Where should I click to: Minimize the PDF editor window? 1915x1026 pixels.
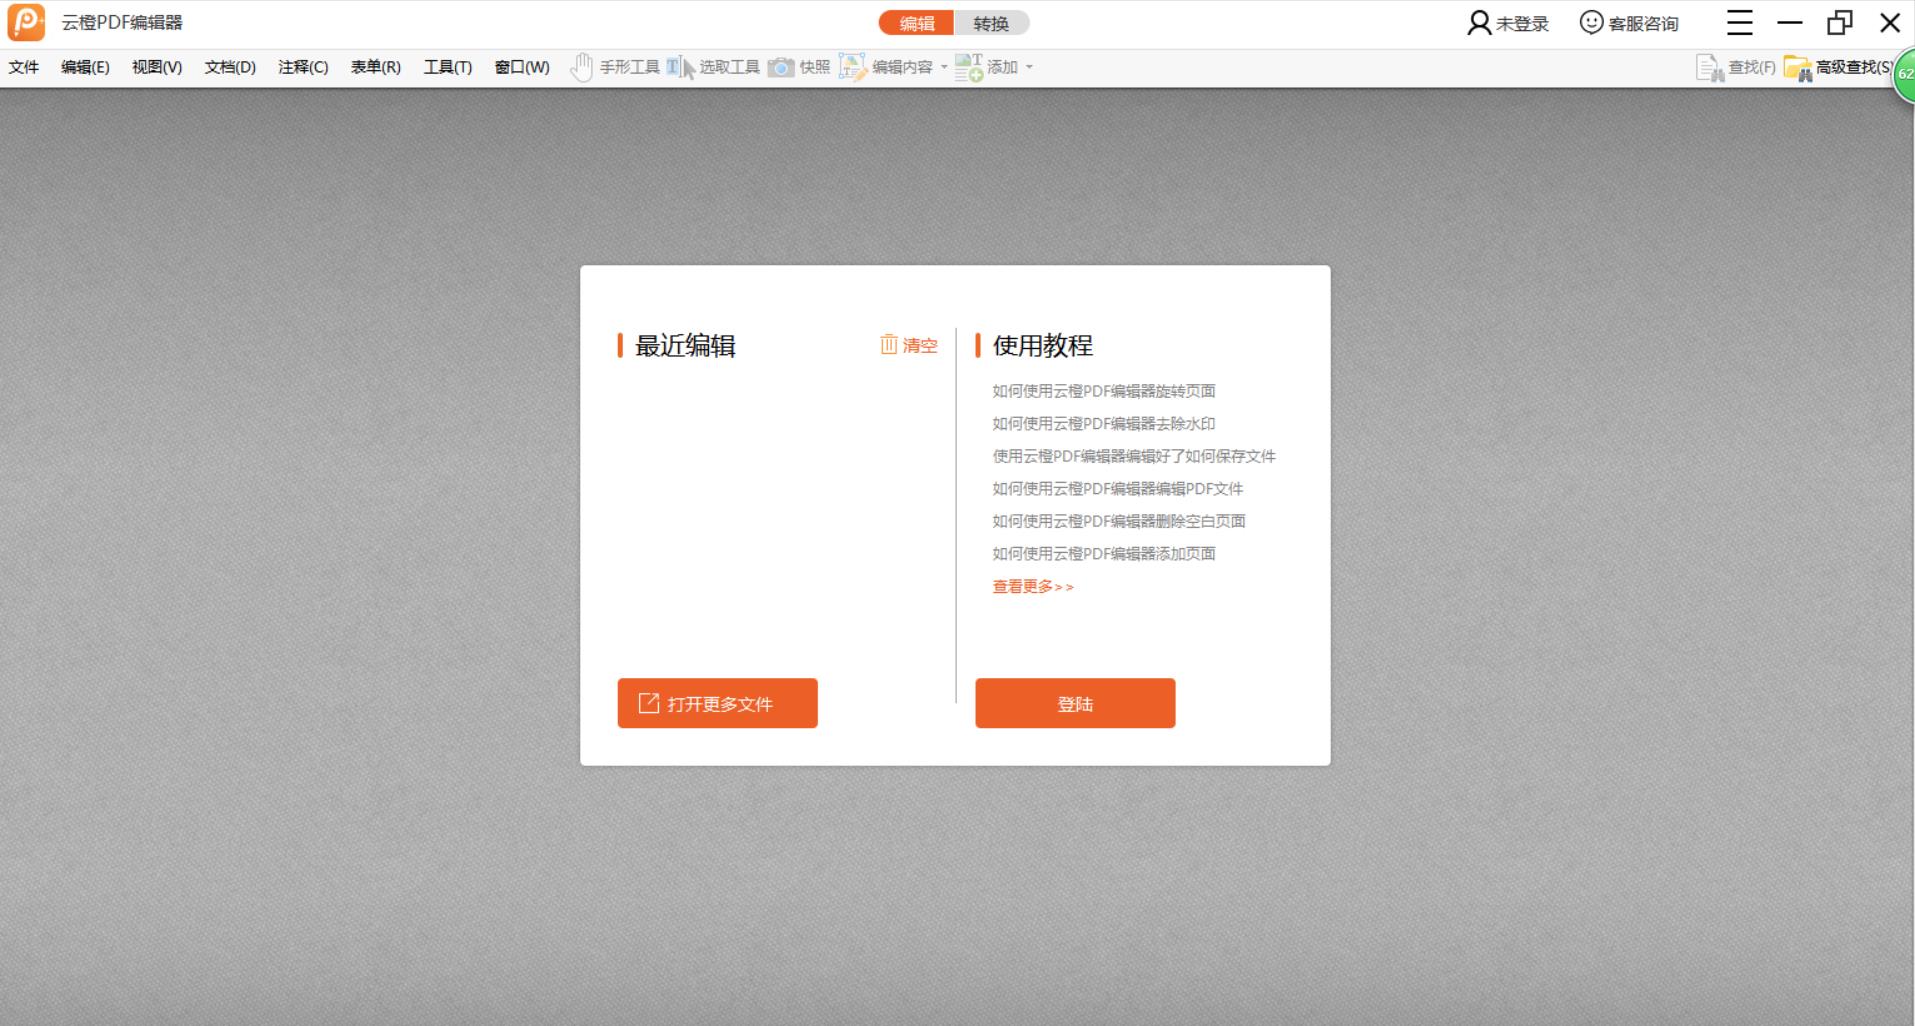click(1790, 23)
